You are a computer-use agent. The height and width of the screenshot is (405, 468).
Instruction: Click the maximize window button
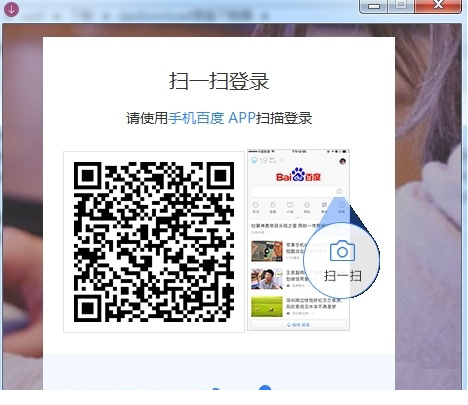[401, 6]
